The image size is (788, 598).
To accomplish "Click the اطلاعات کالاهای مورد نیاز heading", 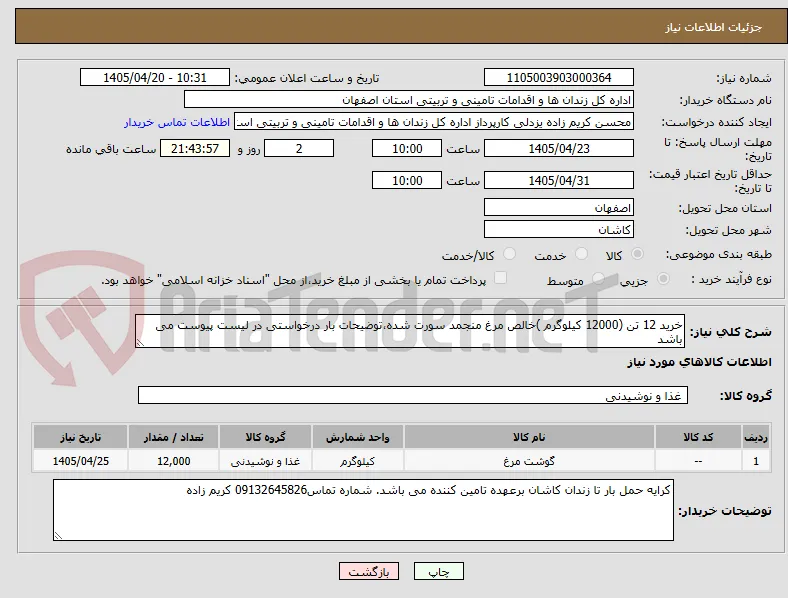I will point(699,362).
